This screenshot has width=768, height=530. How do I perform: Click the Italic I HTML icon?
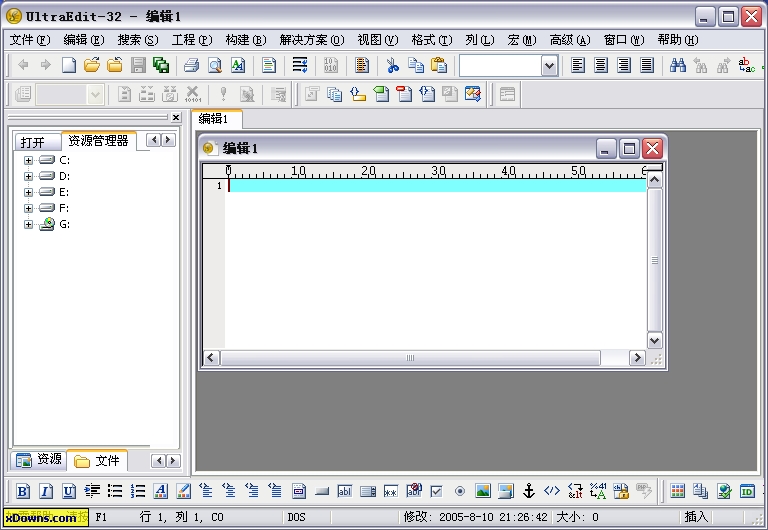pyautogui.click(x=46, y=491)
